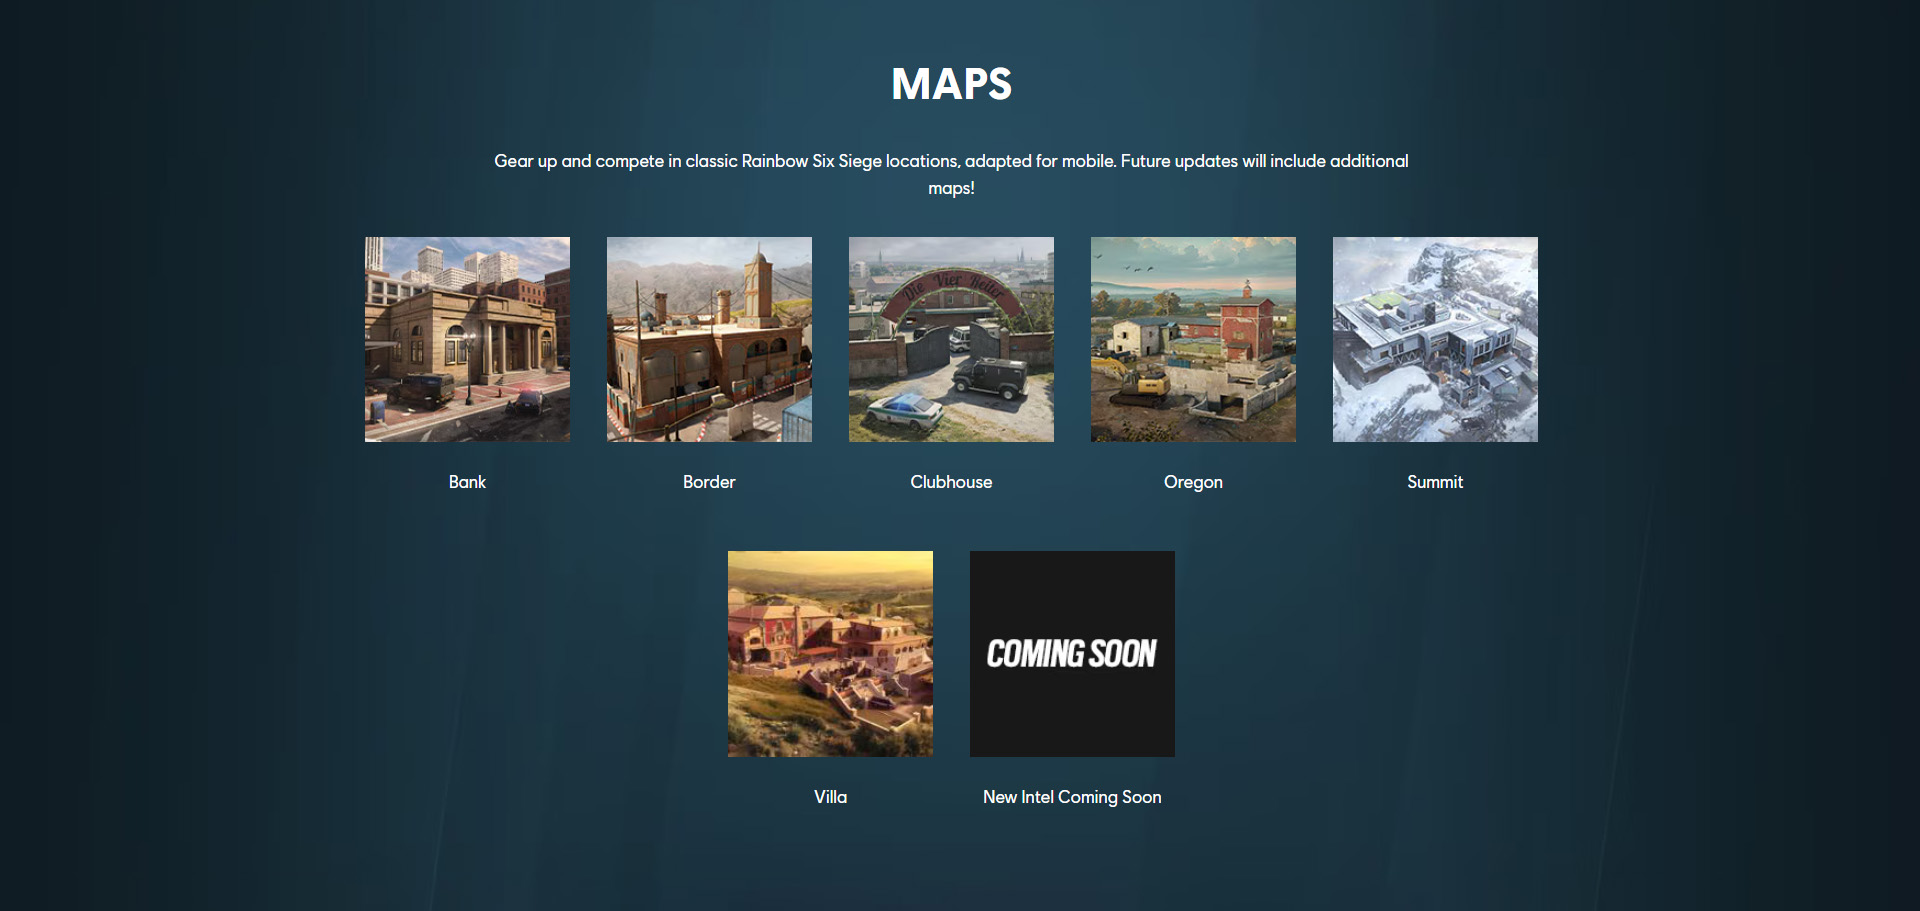This screenshot has height=911, width=1920.
Task: Click the Clubhouse map picture
Action: (951, 339)
